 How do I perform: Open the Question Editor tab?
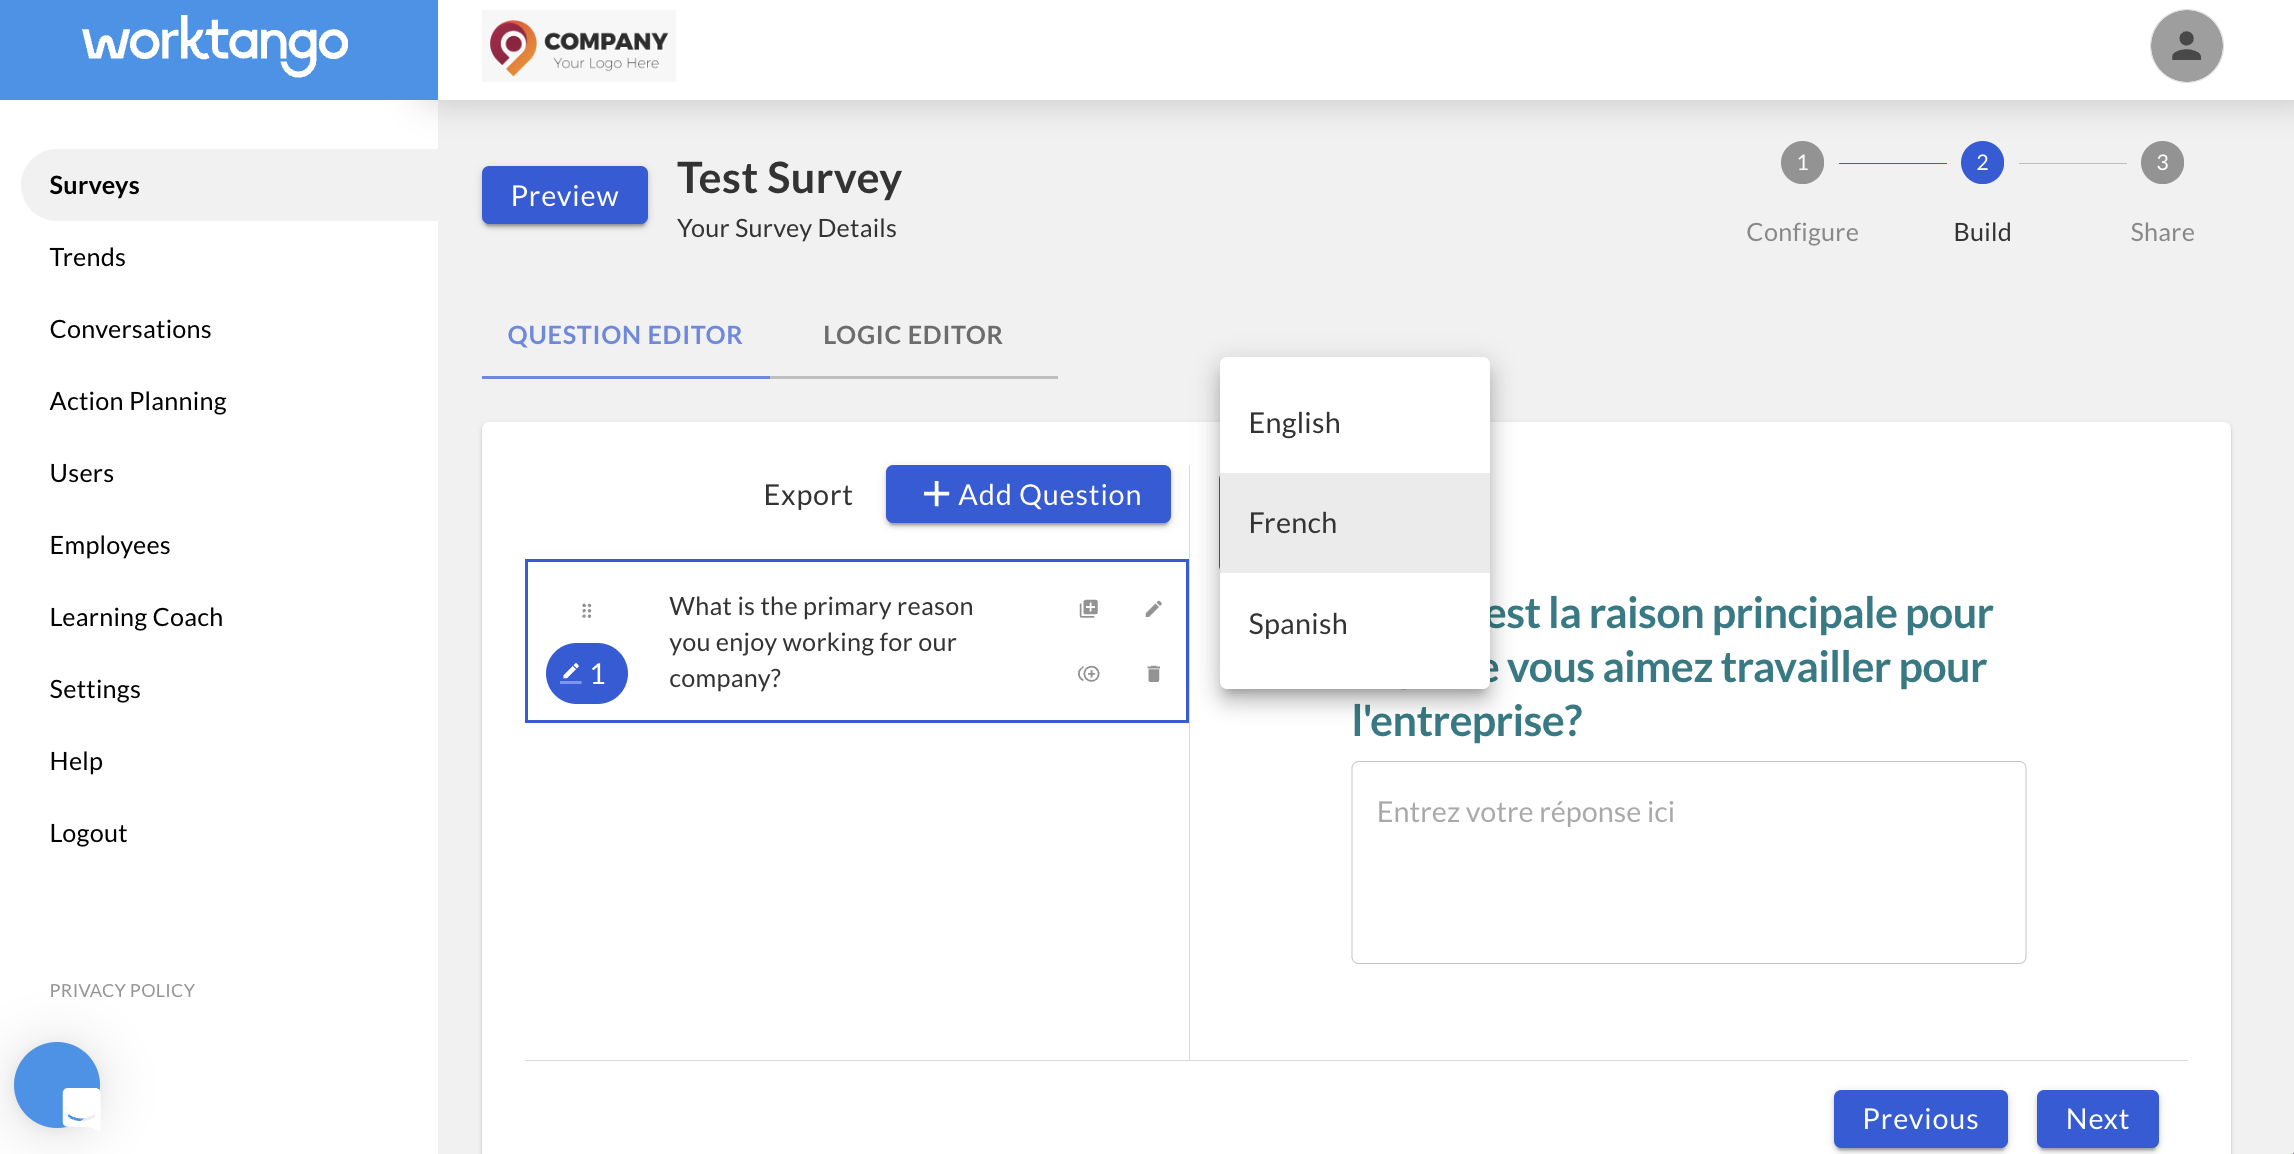click(625, 335)
